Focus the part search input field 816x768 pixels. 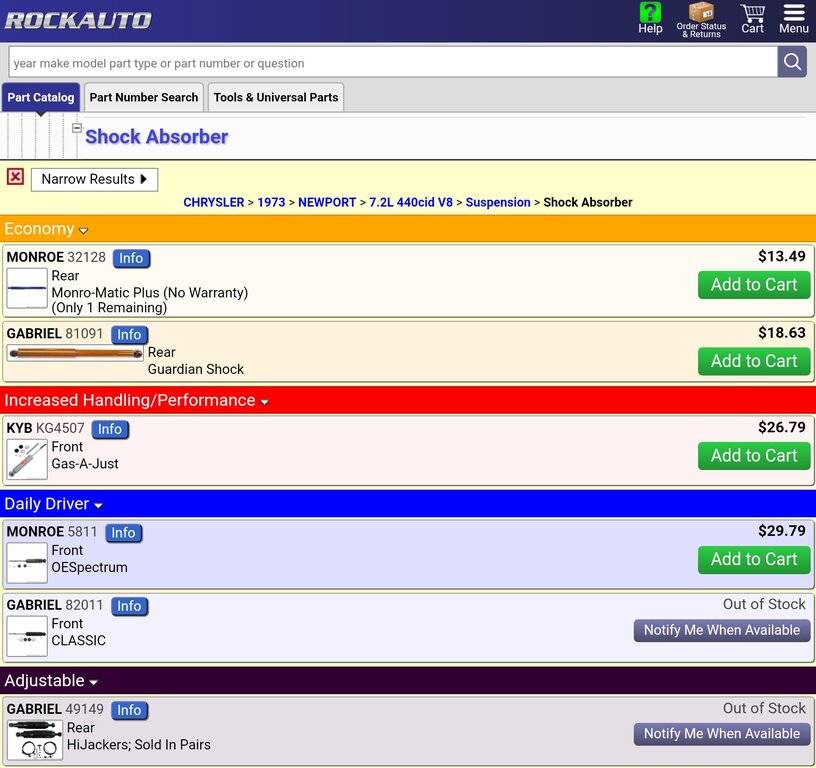click(x=392, y=63)
